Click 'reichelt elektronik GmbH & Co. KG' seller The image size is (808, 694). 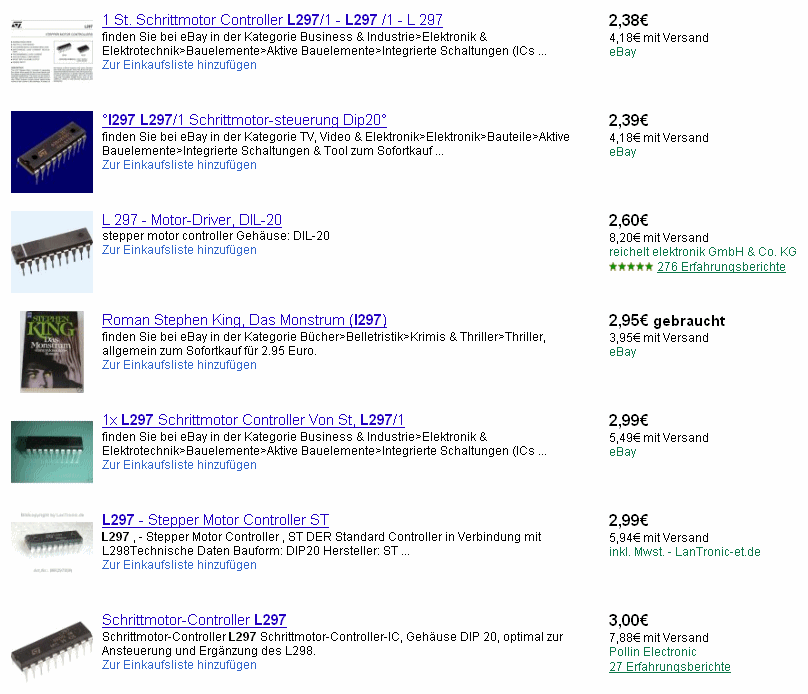tap(702, 252)
